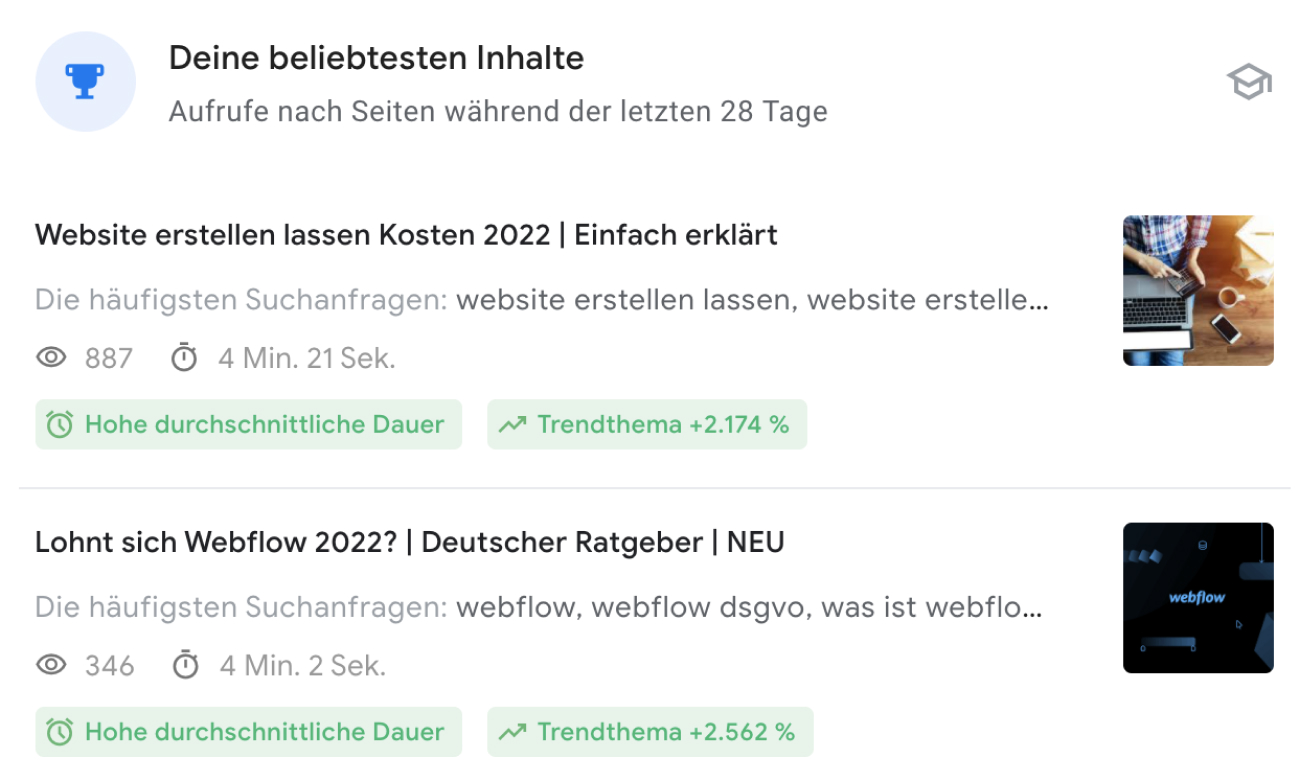Click the Aufrufe nach Seiten subtitle text
The image size is (1312, 780).
pyautogui.click(x=498, y=111)
